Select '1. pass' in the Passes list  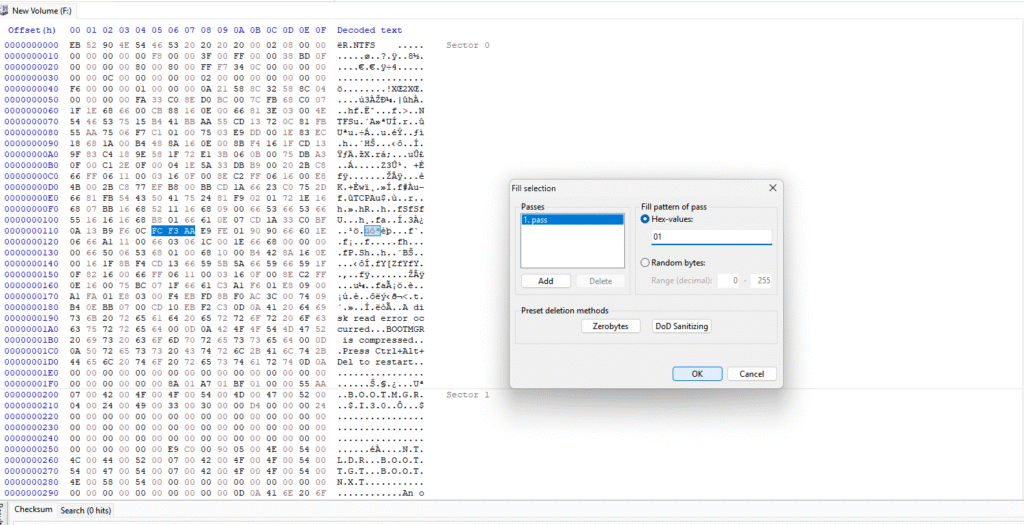(572, 219)
